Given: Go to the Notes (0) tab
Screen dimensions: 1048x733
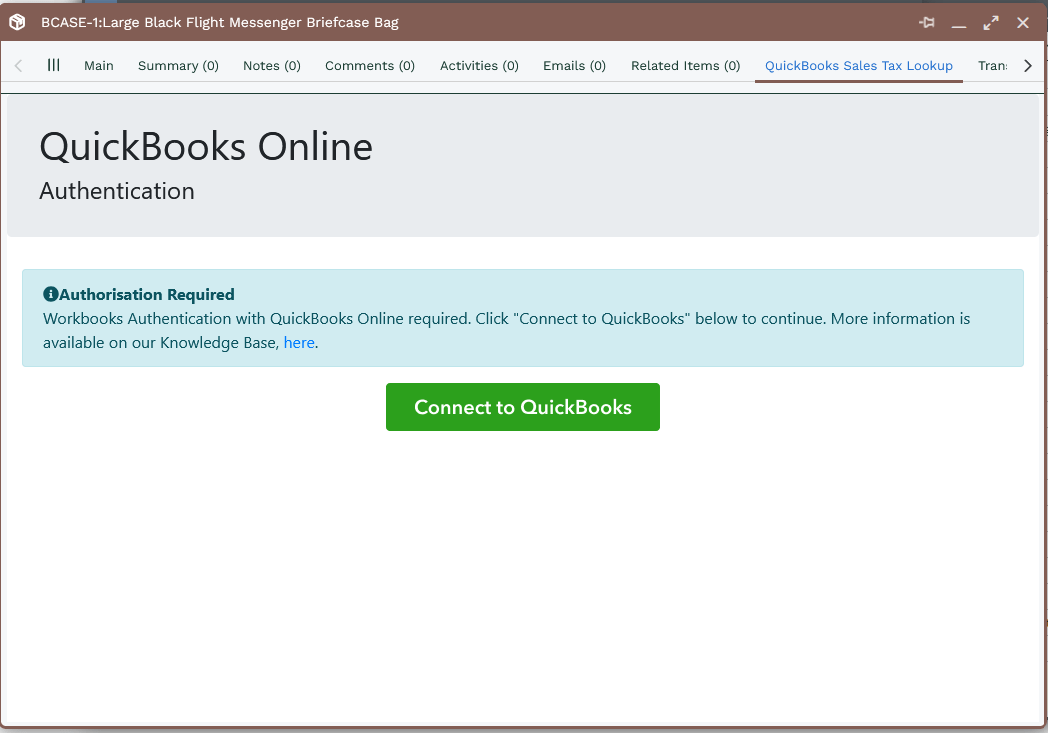Looking at the screenshot, I should (x=271, y=66).
